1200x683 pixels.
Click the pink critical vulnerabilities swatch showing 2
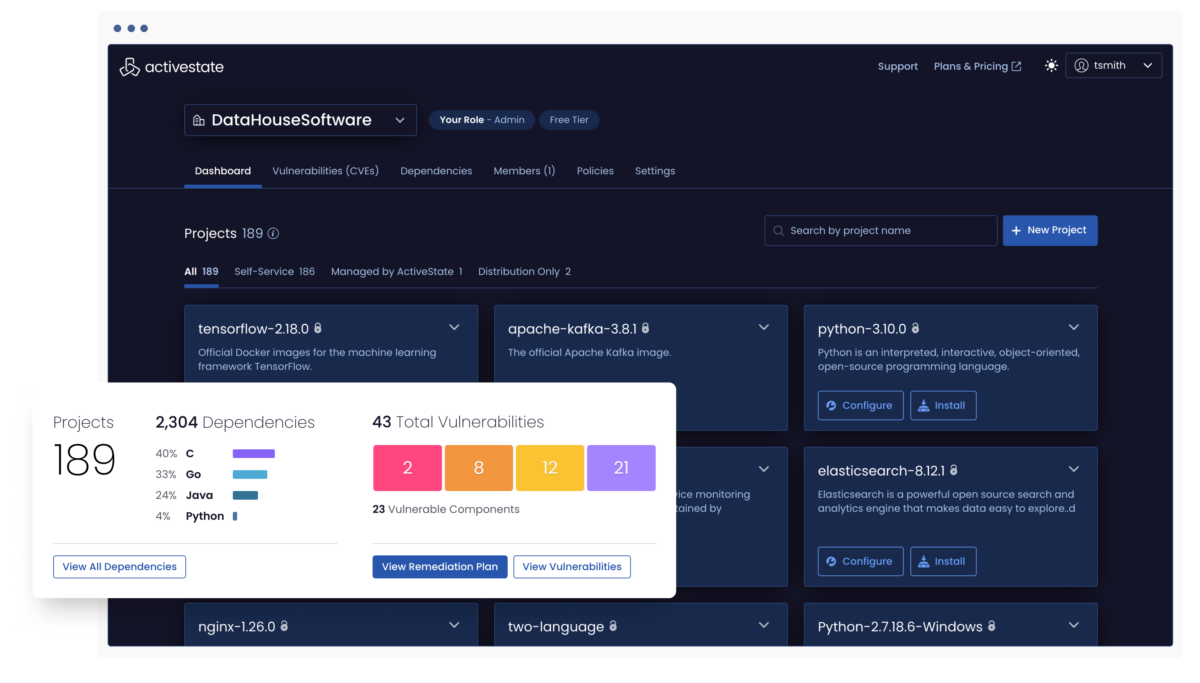click(x=407, y=467)
